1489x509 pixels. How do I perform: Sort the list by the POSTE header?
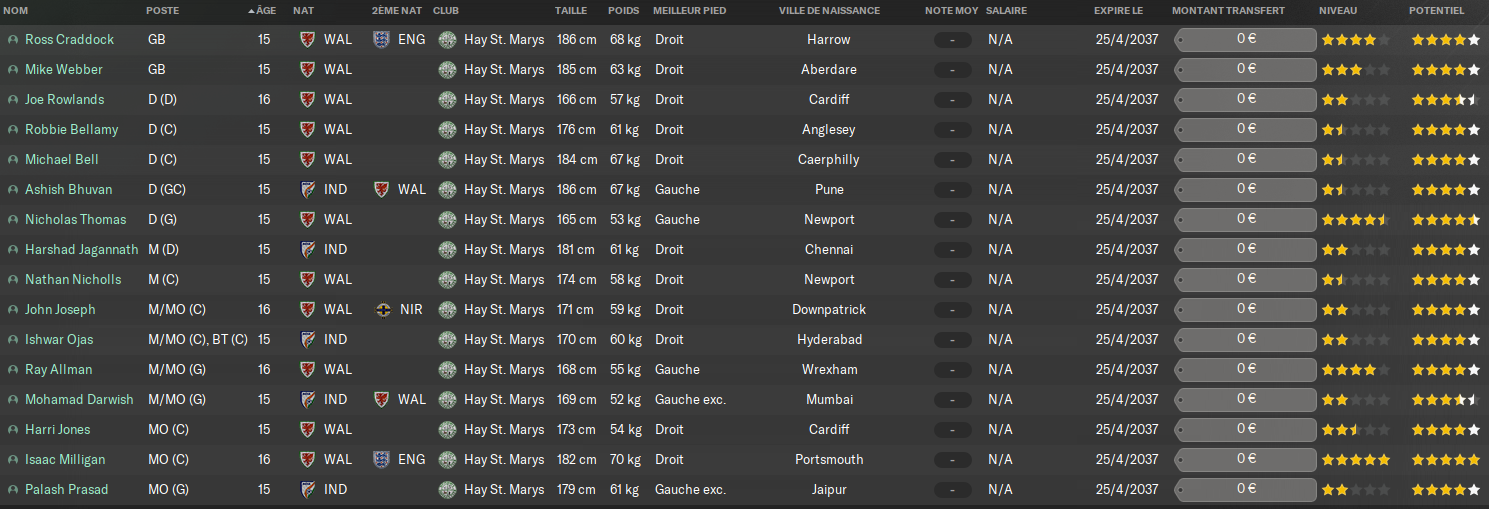pos(164,10)
